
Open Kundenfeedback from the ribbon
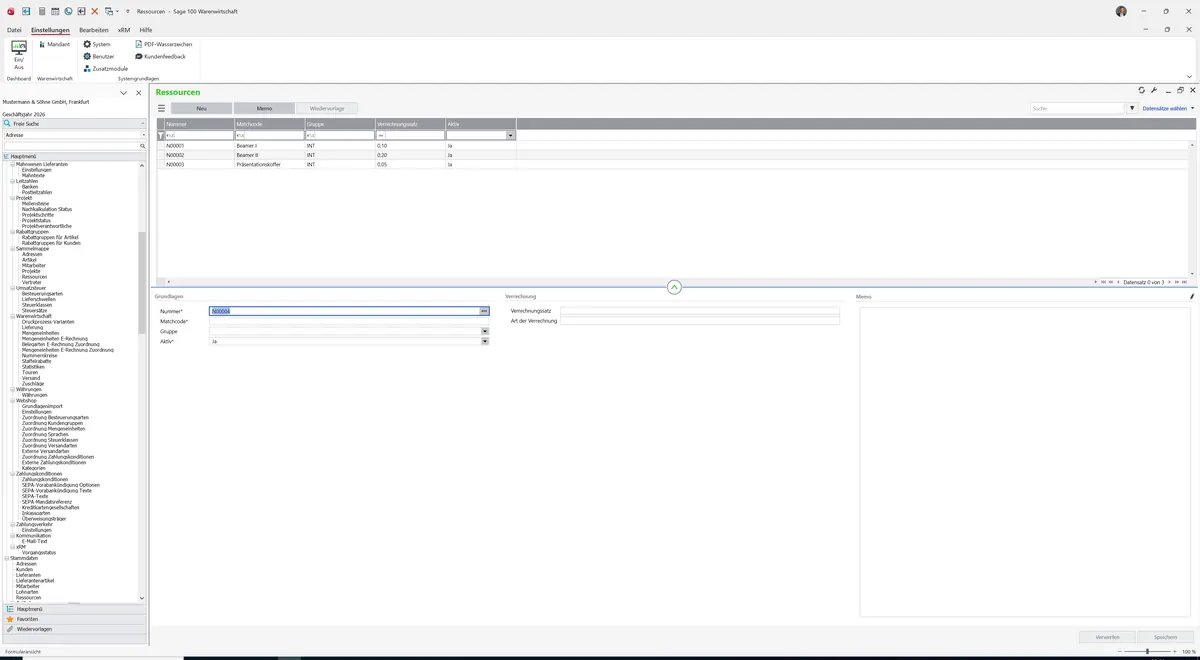pyautogui.click(x=160, y=56)
